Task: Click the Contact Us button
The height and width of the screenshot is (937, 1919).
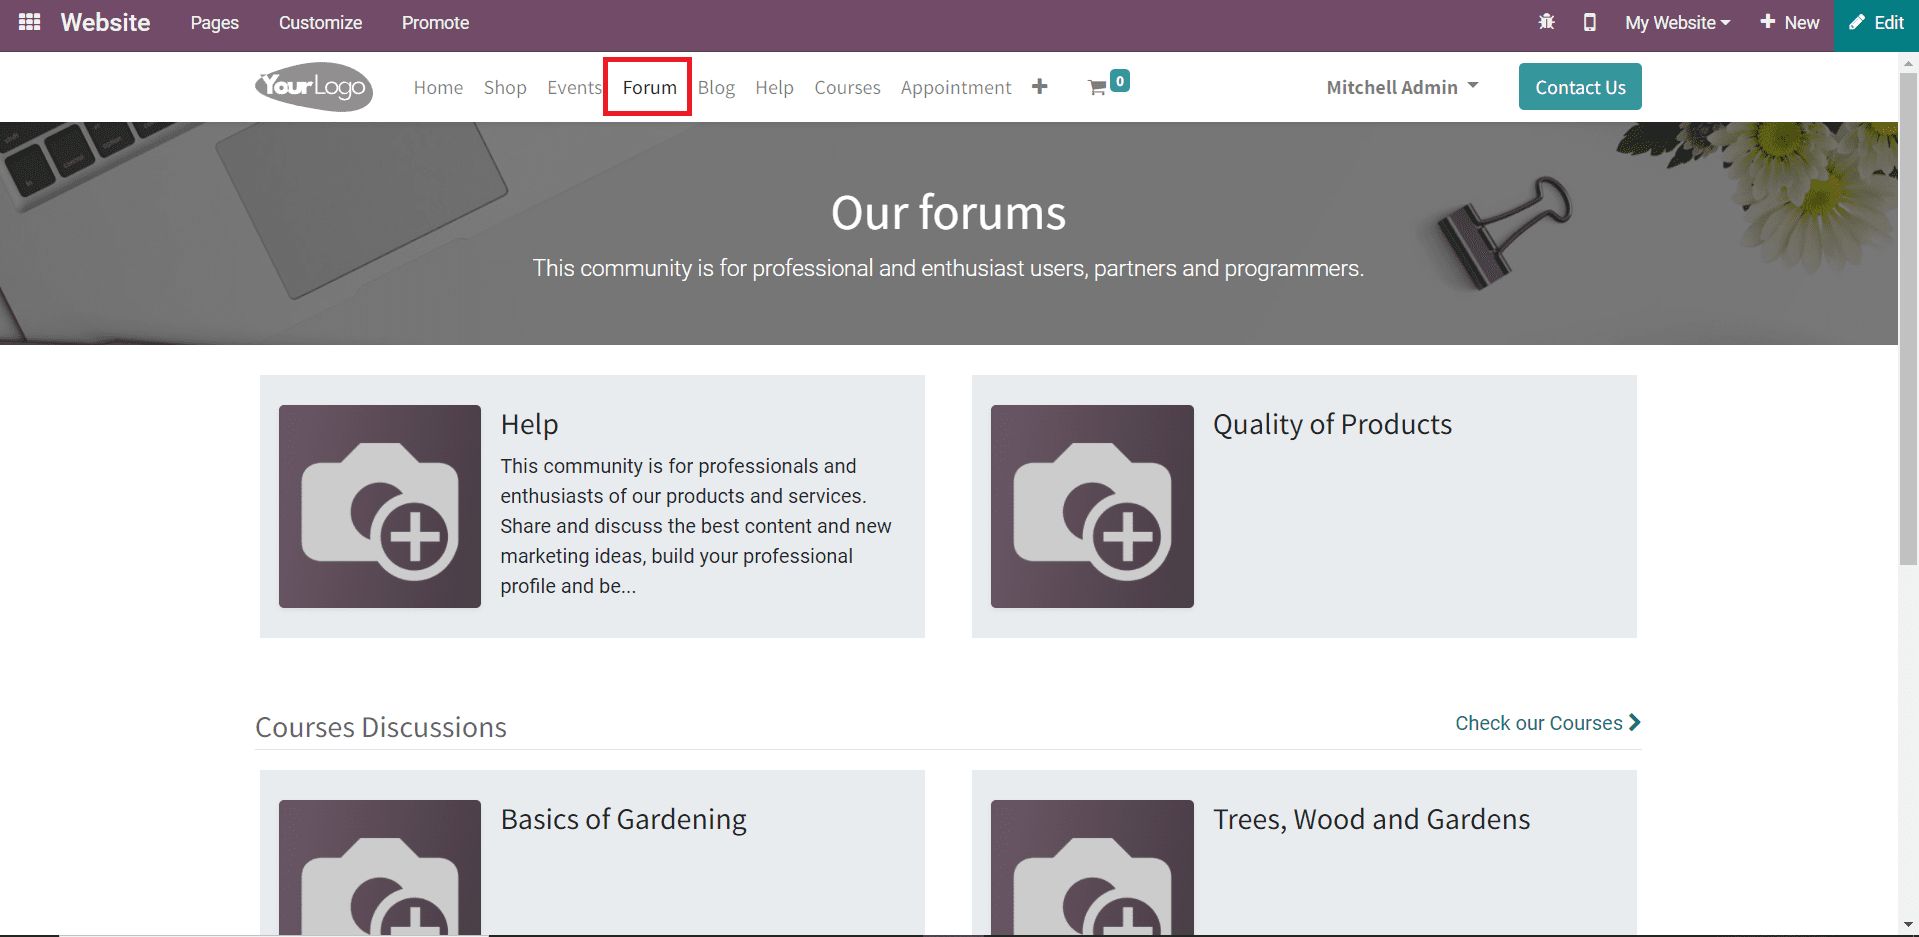Action: click(x=1580, y=86)
